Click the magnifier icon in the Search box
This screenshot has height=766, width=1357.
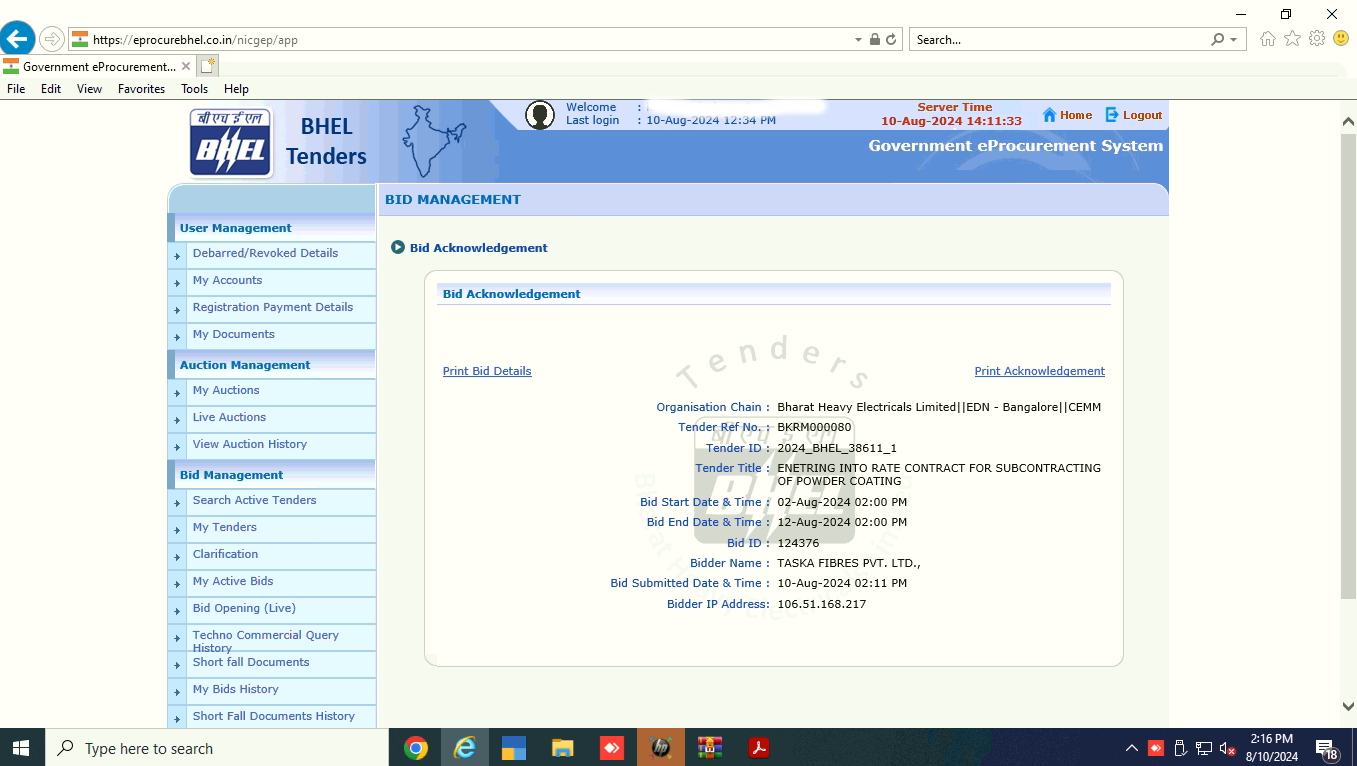1217,40
